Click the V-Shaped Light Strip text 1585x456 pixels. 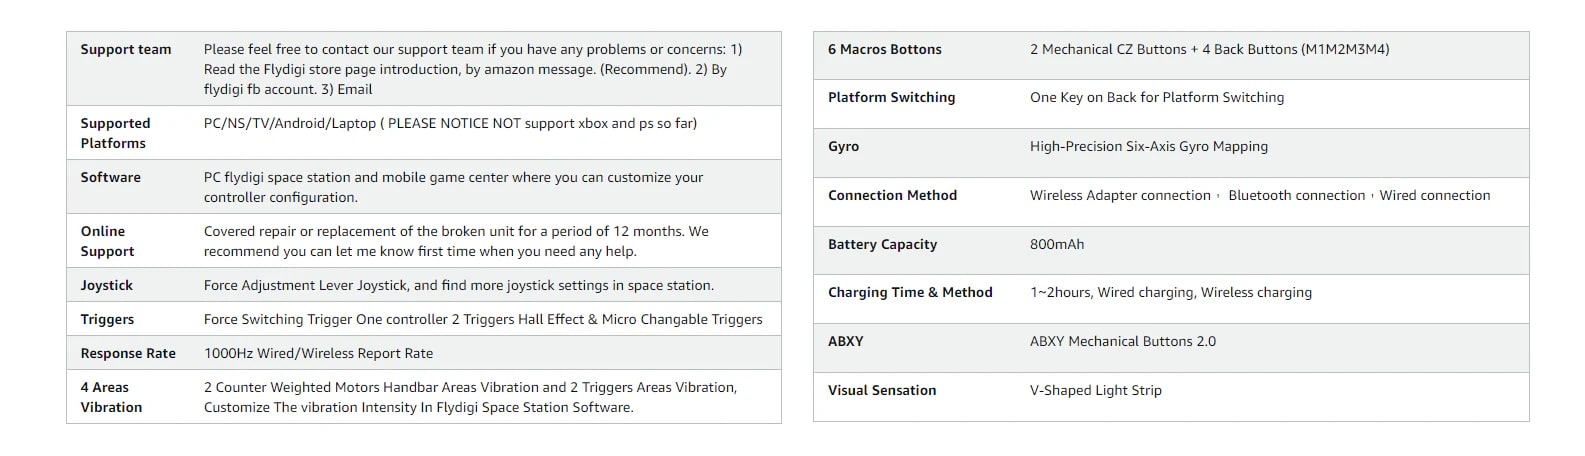pos(1095,390)
